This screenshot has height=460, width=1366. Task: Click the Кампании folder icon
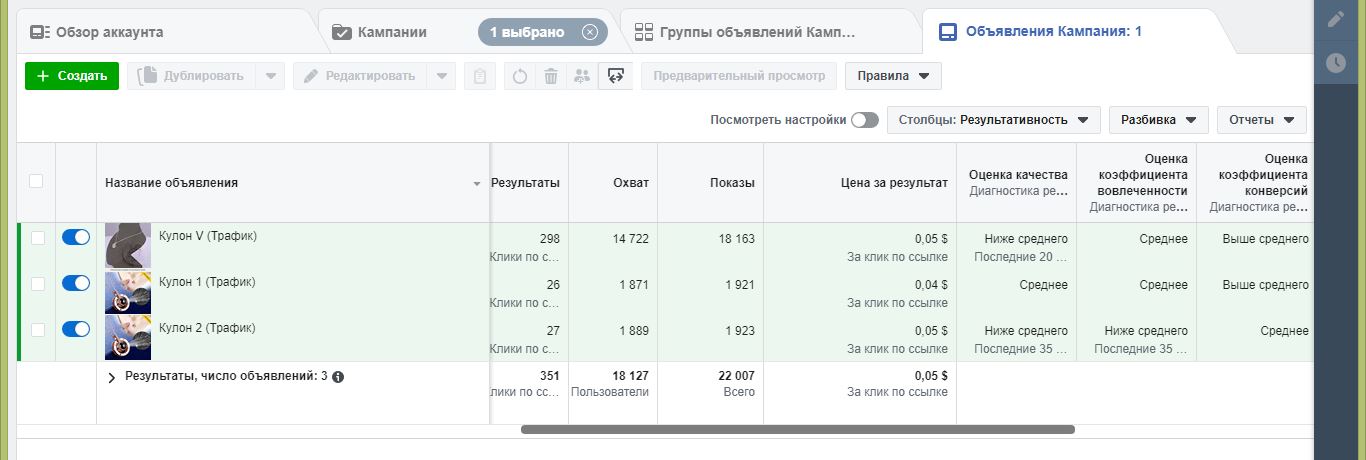coord(341,32)
